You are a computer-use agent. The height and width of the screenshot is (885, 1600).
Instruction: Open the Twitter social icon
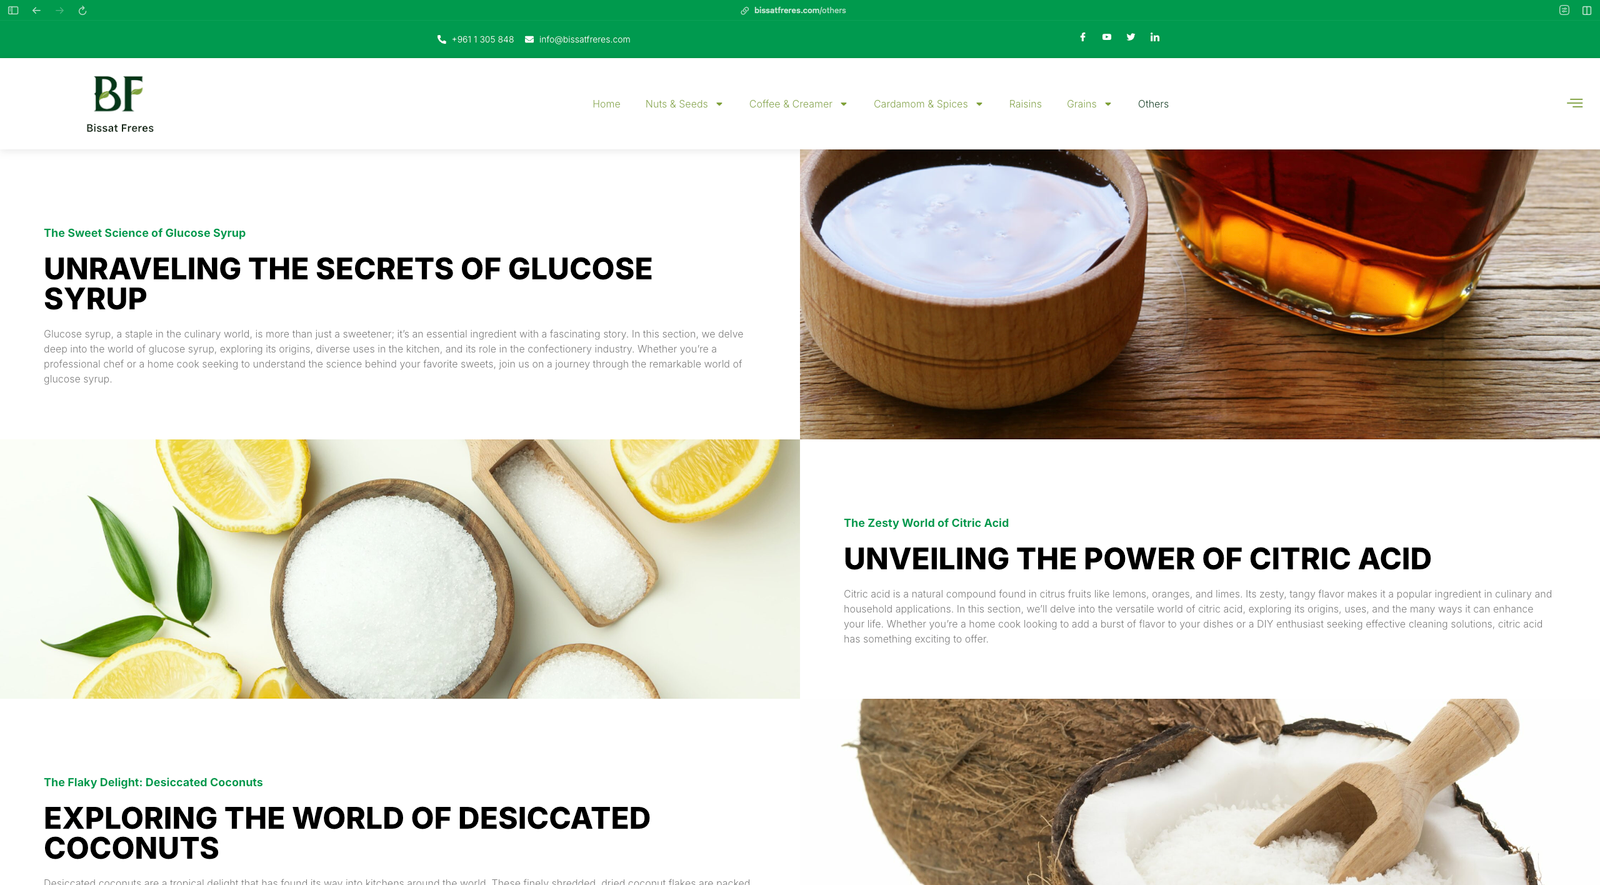(x=1131, y=37)
